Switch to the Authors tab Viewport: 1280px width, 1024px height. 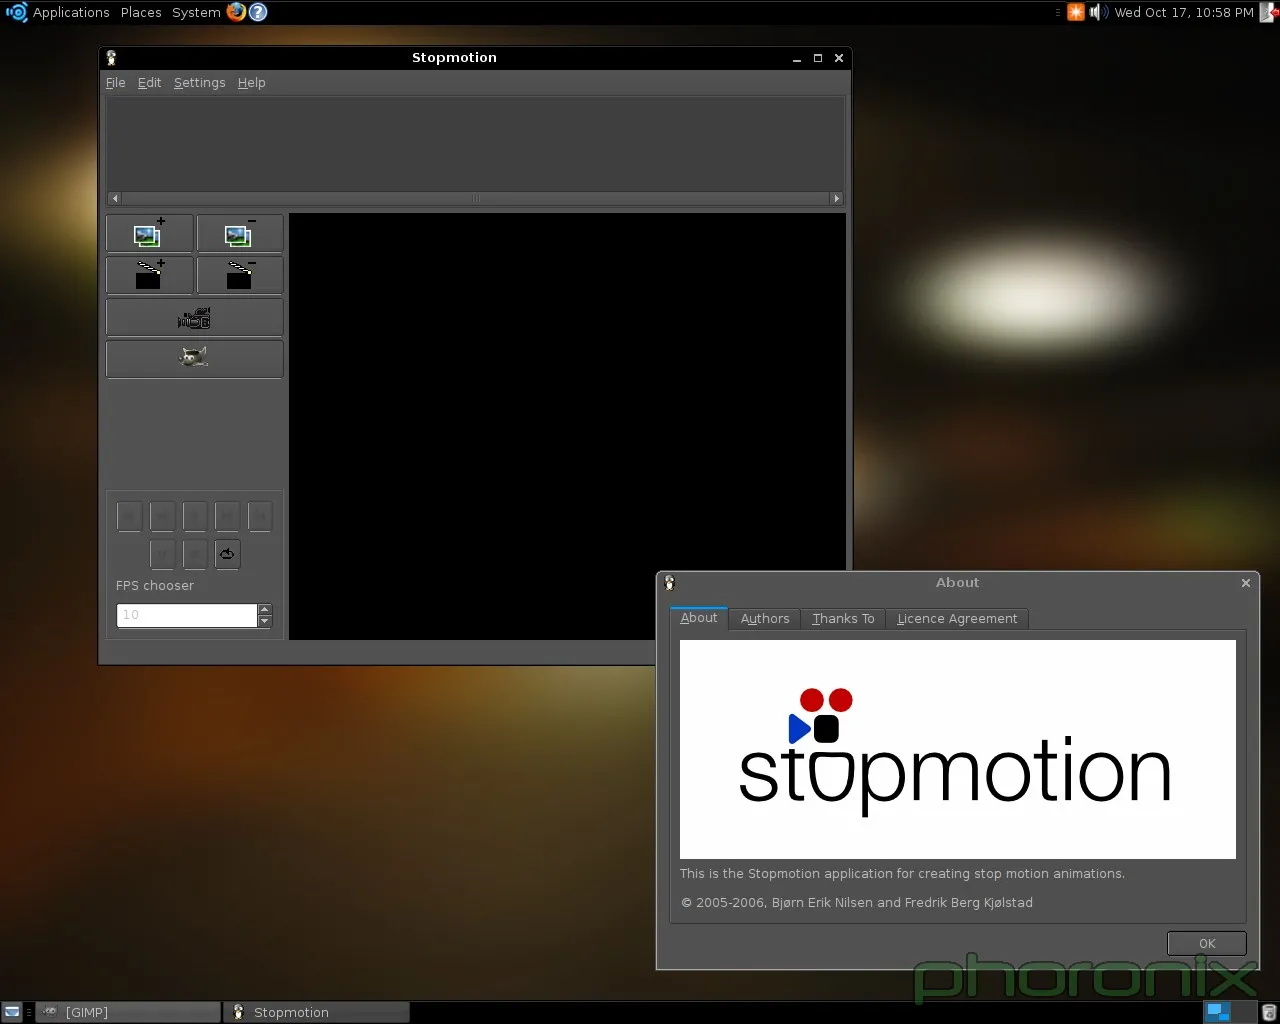(x=765, y=619)
